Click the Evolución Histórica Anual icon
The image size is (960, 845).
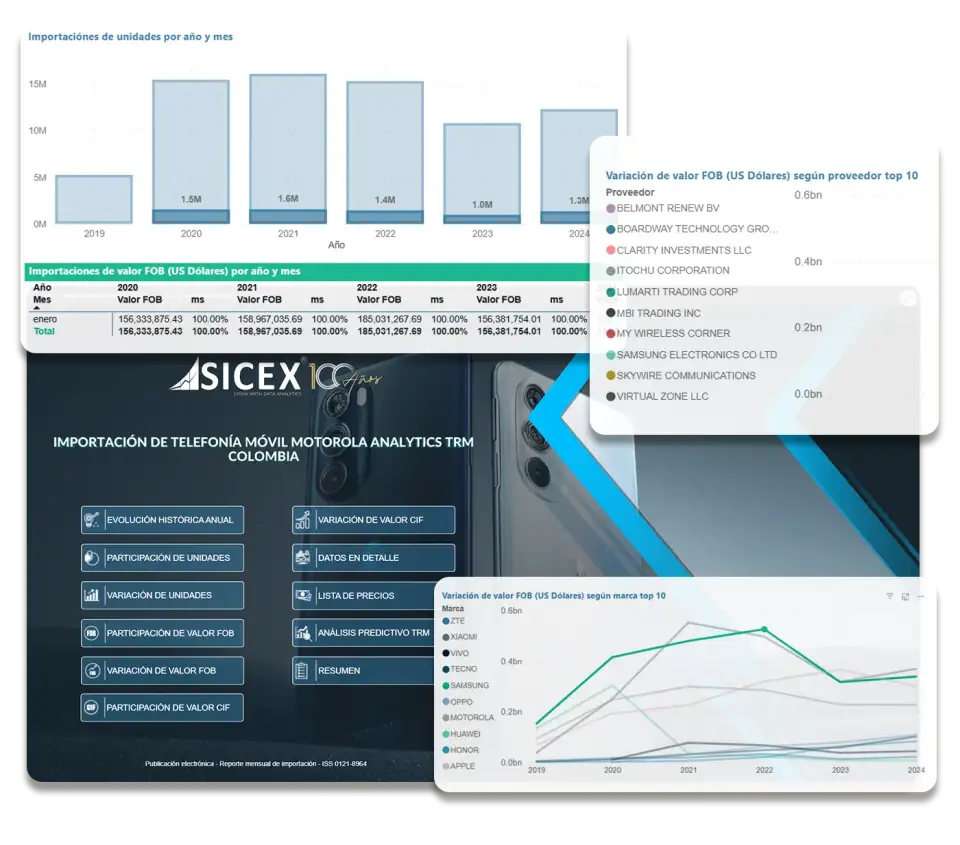click(92, 520)
